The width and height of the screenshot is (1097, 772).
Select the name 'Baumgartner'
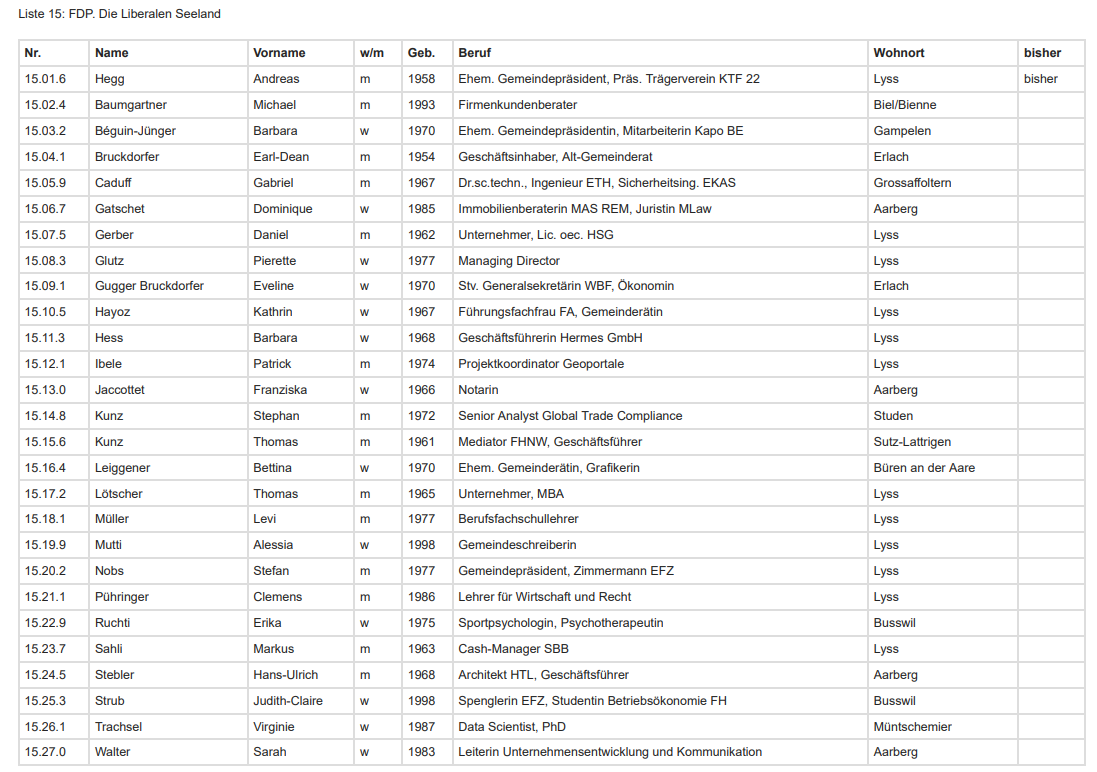click(131, 105)
